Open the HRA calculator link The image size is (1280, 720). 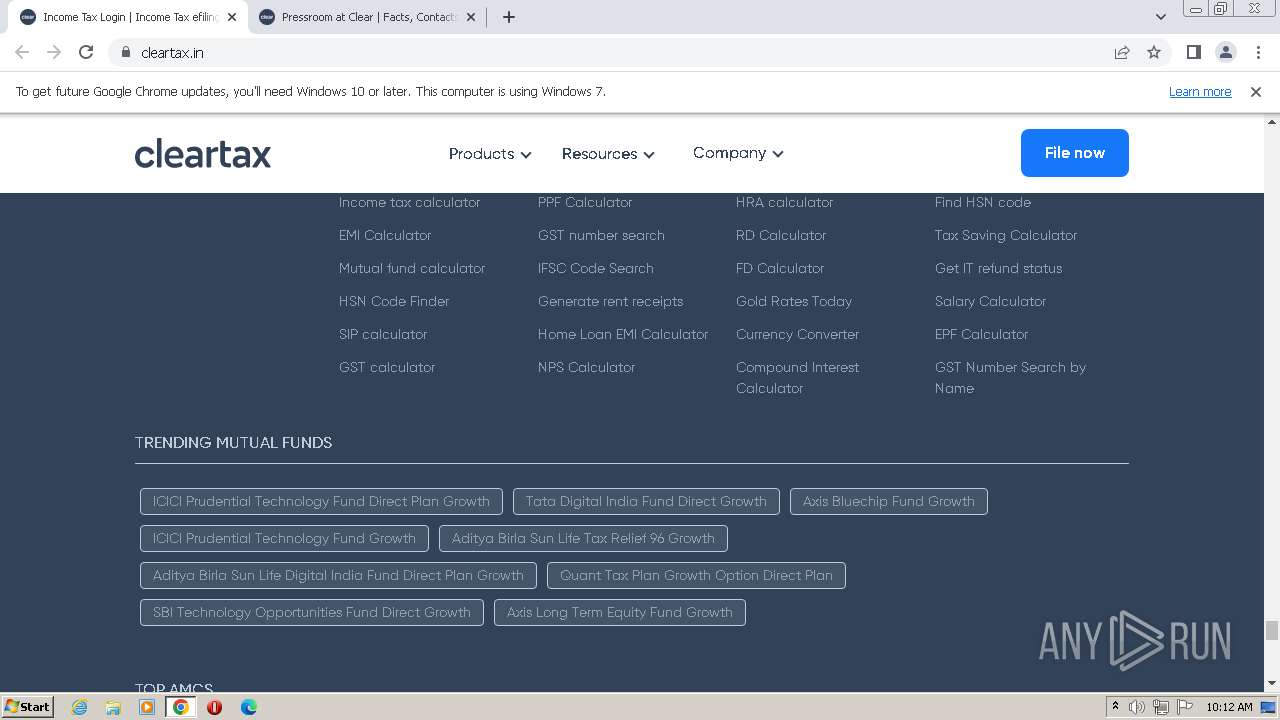pyautogui.click(x=784, y=202)
